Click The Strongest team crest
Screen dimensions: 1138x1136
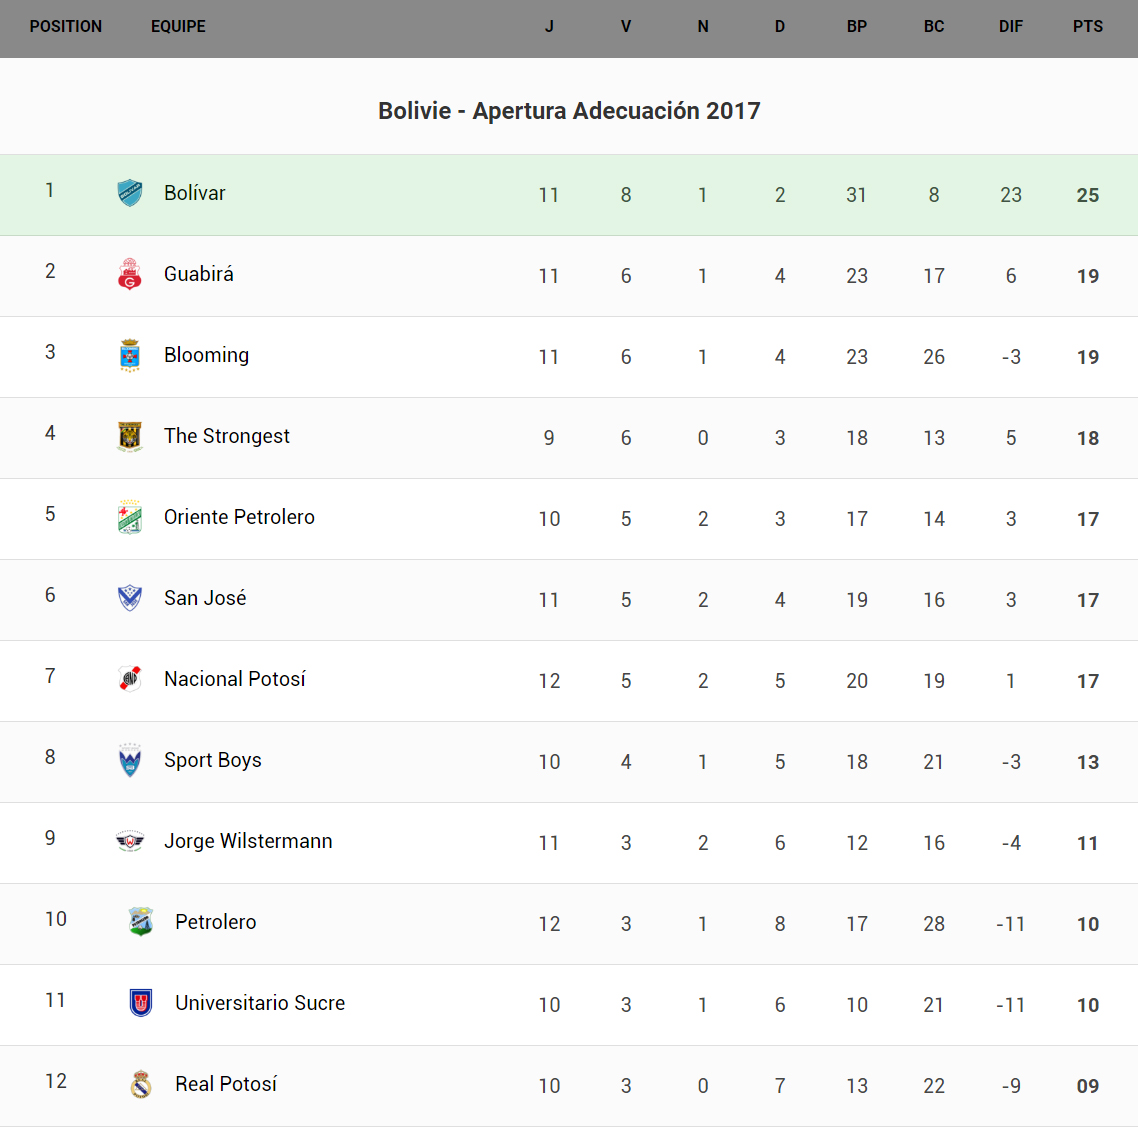(130, 436)
